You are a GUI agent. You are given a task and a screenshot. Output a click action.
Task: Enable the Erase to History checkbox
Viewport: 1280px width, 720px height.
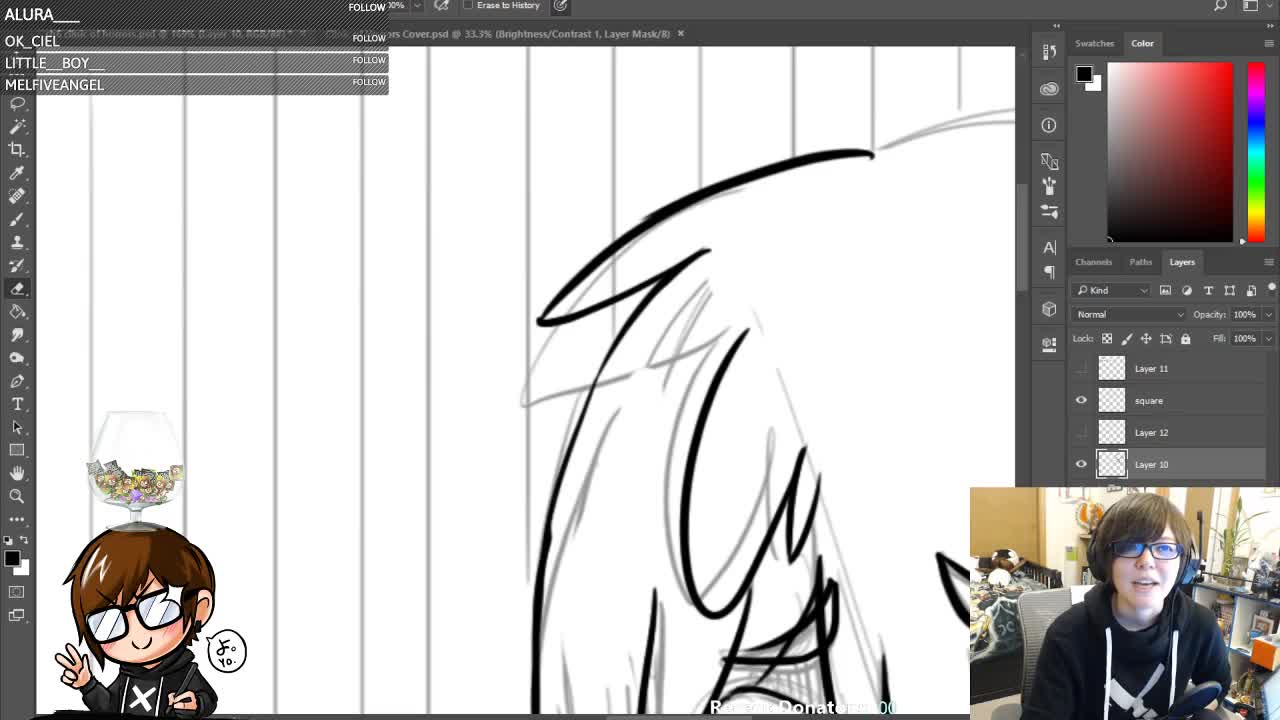[x=468, y=6]
